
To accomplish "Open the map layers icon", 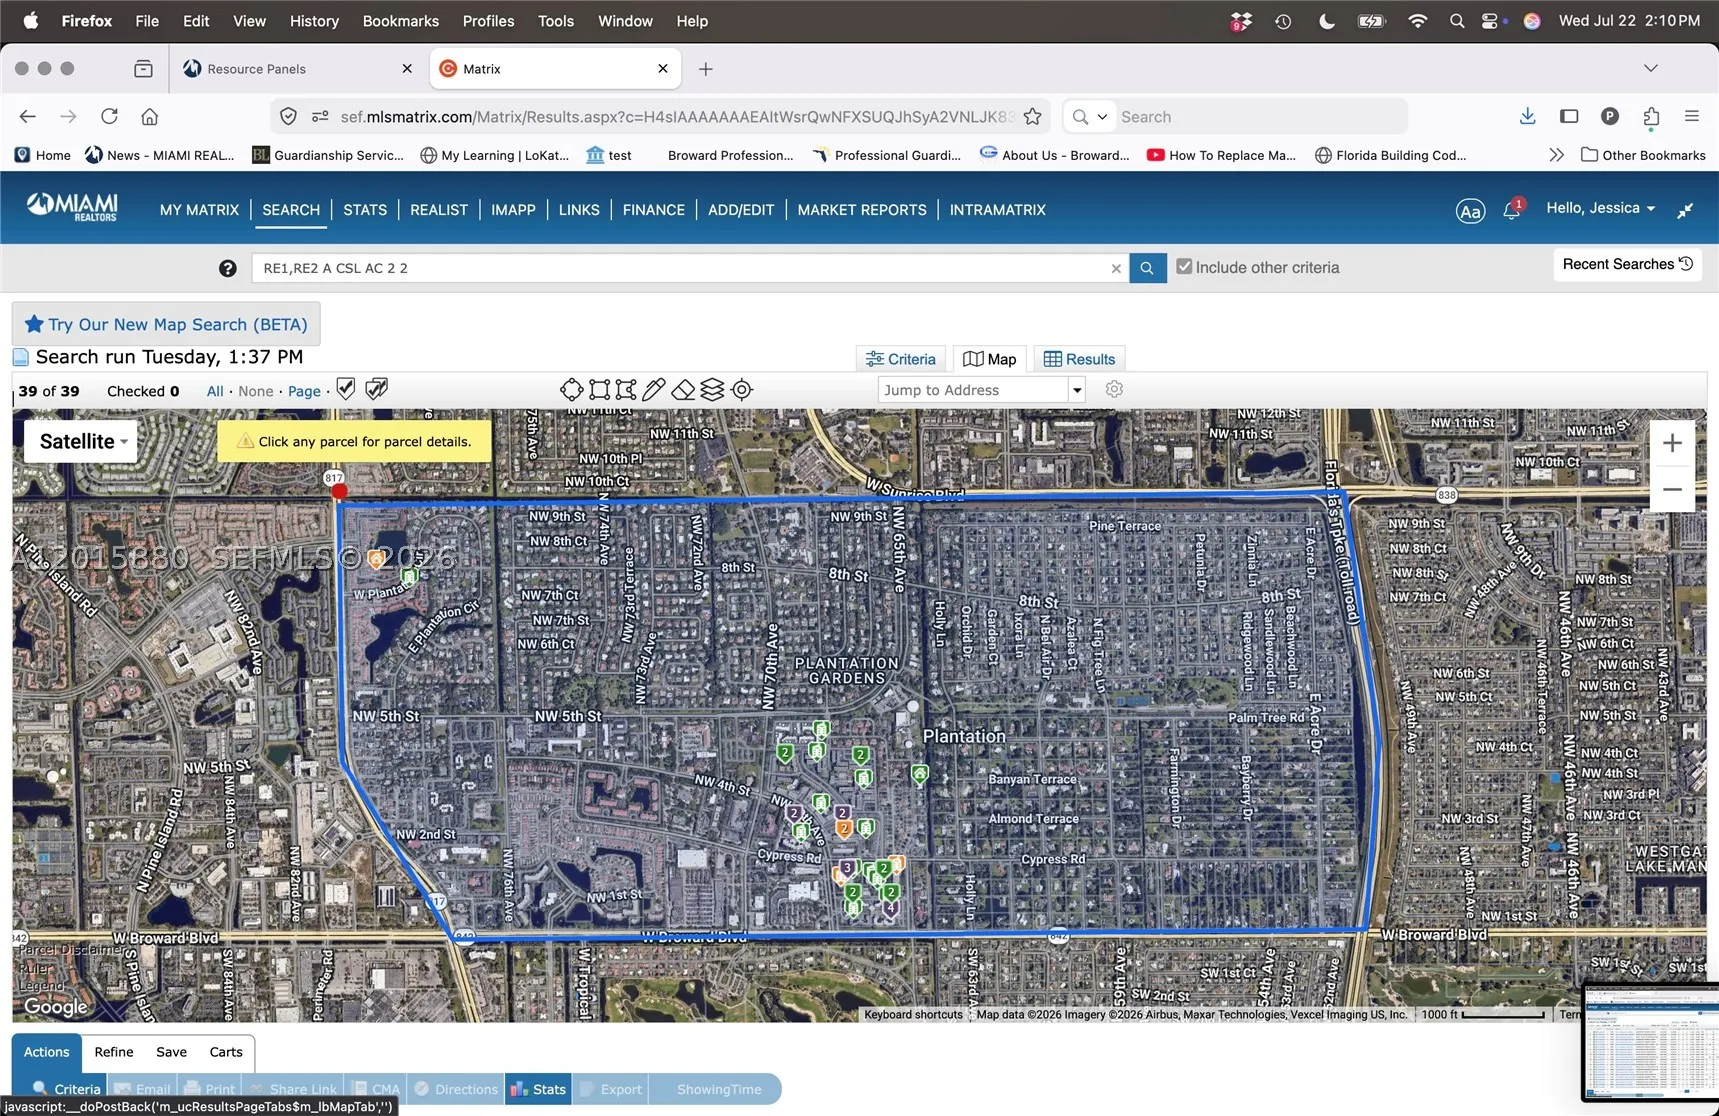I will [712, 390].
